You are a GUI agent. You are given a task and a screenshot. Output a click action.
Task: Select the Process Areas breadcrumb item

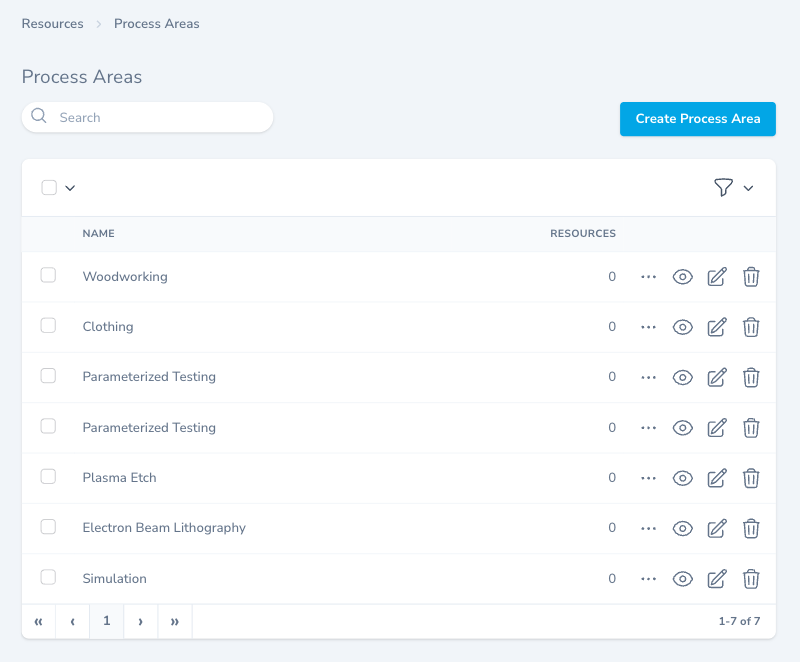tap(156, 23)
